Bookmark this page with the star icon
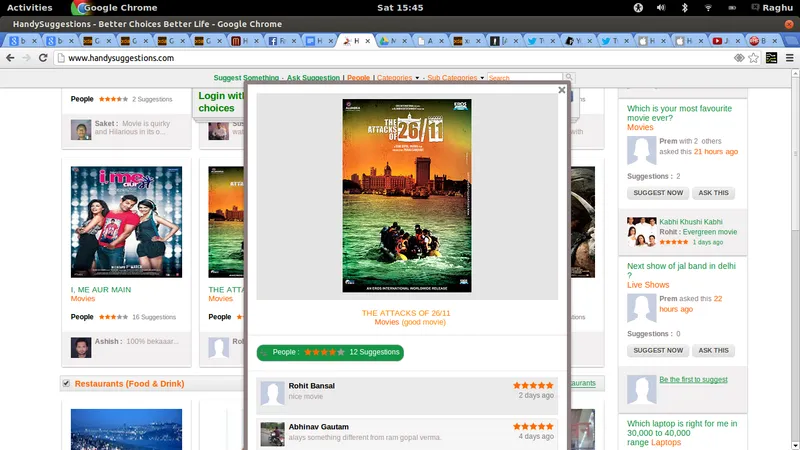Image resolution: width=800 pixels, height=450 pixels. pyautogui.click(x=754, y=58)
